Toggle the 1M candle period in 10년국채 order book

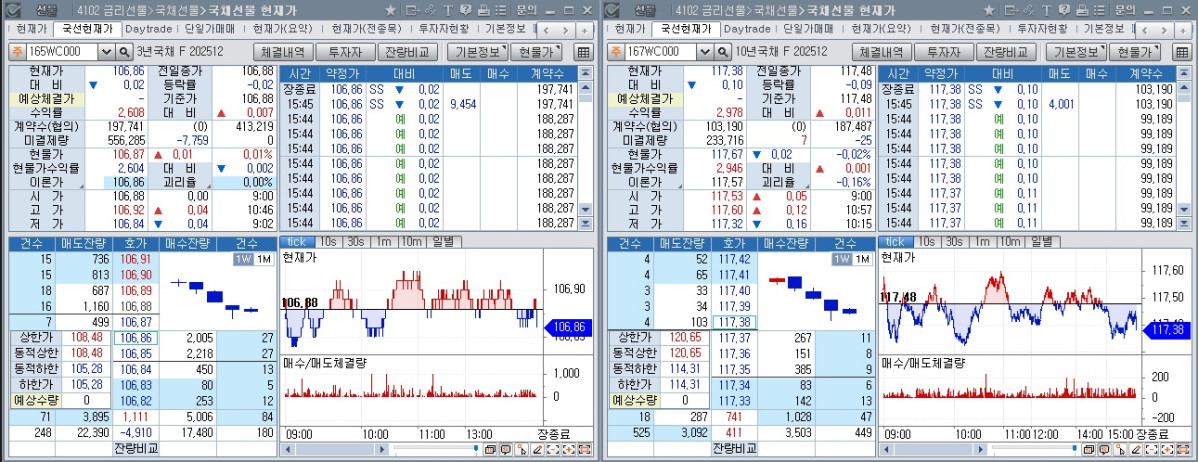click(x=863, y=260)
